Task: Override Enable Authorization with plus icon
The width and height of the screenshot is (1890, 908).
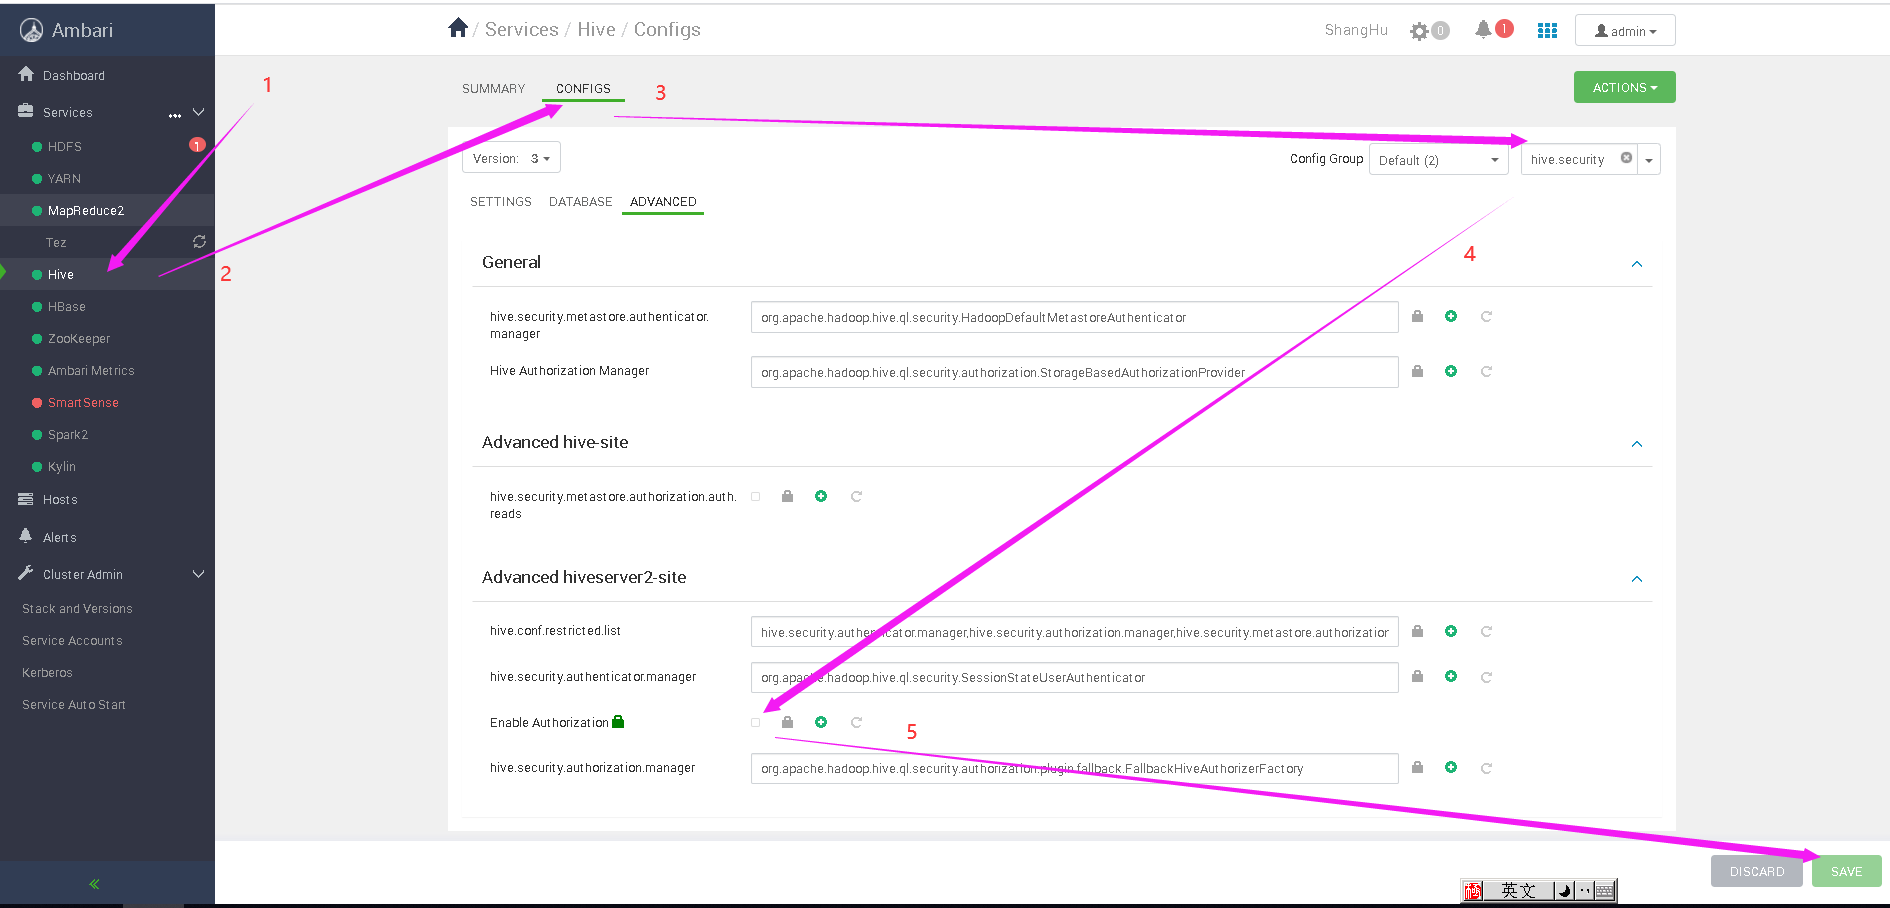Action: pos(821,722)
